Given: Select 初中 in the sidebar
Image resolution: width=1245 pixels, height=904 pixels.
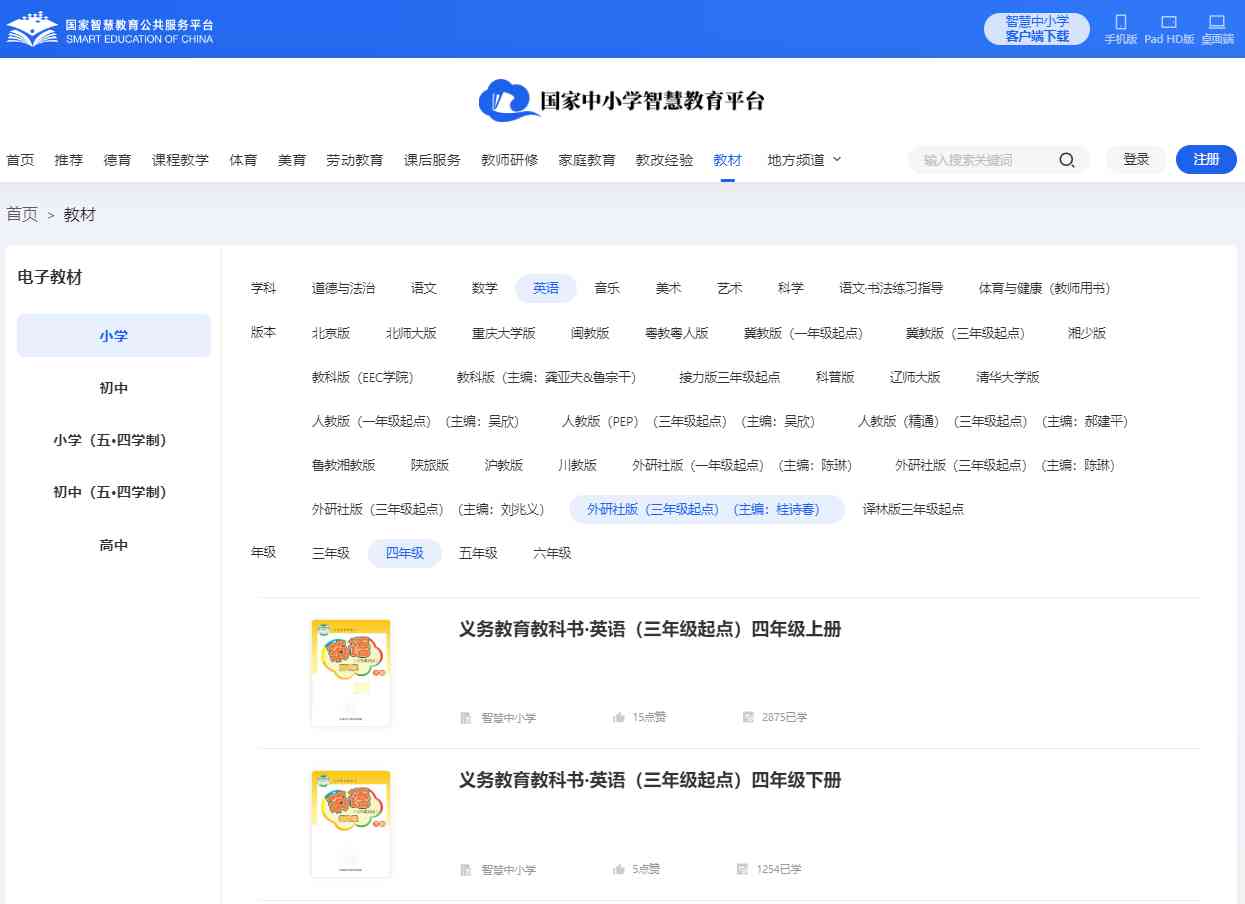Looking at the screenshot, I should pyautogui.click(x=114, y=388).
